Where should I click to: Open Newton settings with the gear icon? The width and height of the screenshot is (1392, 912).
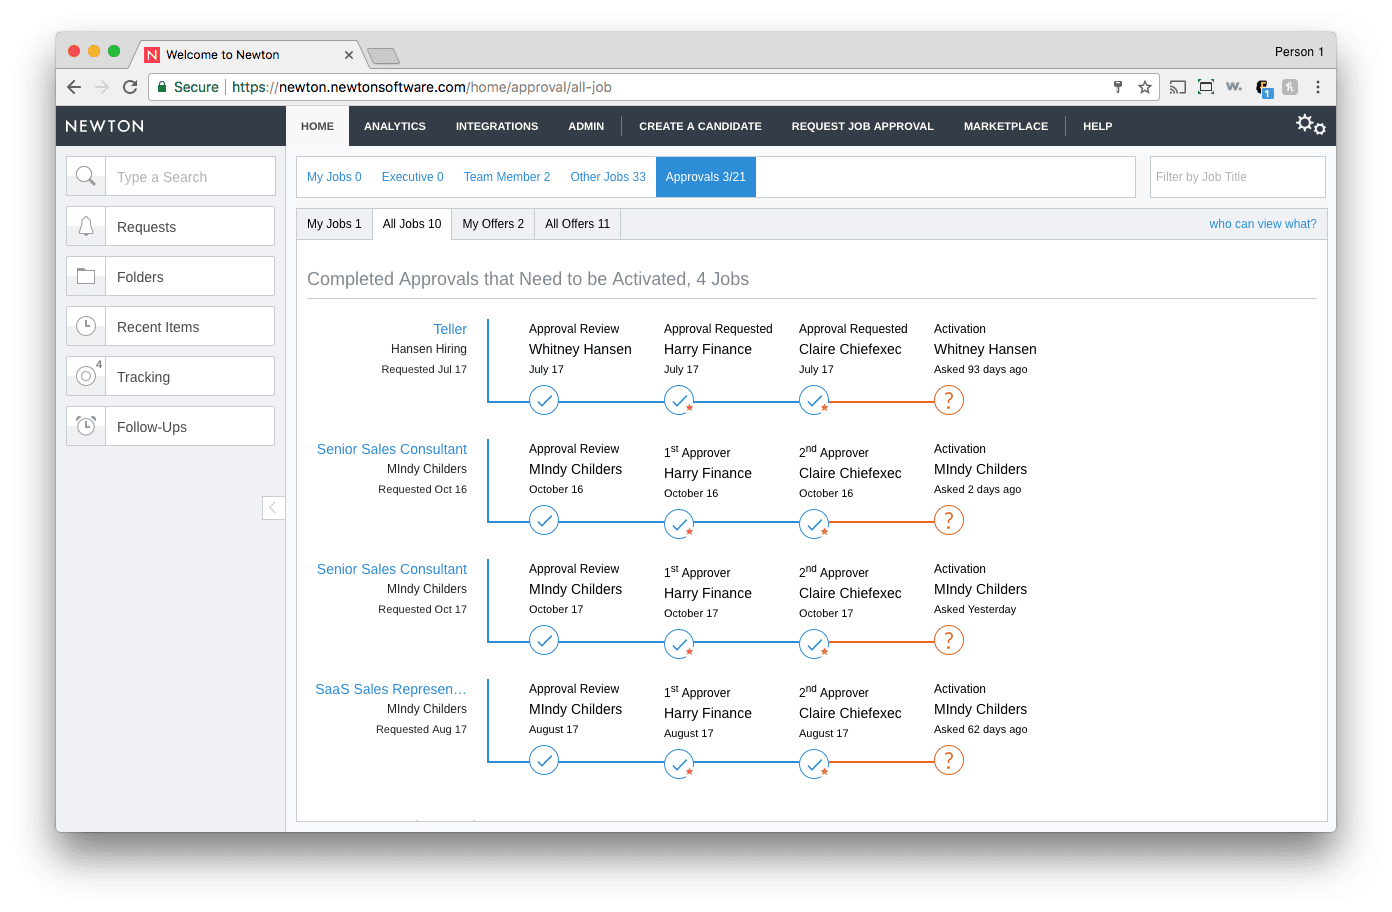click(1308, 124)
